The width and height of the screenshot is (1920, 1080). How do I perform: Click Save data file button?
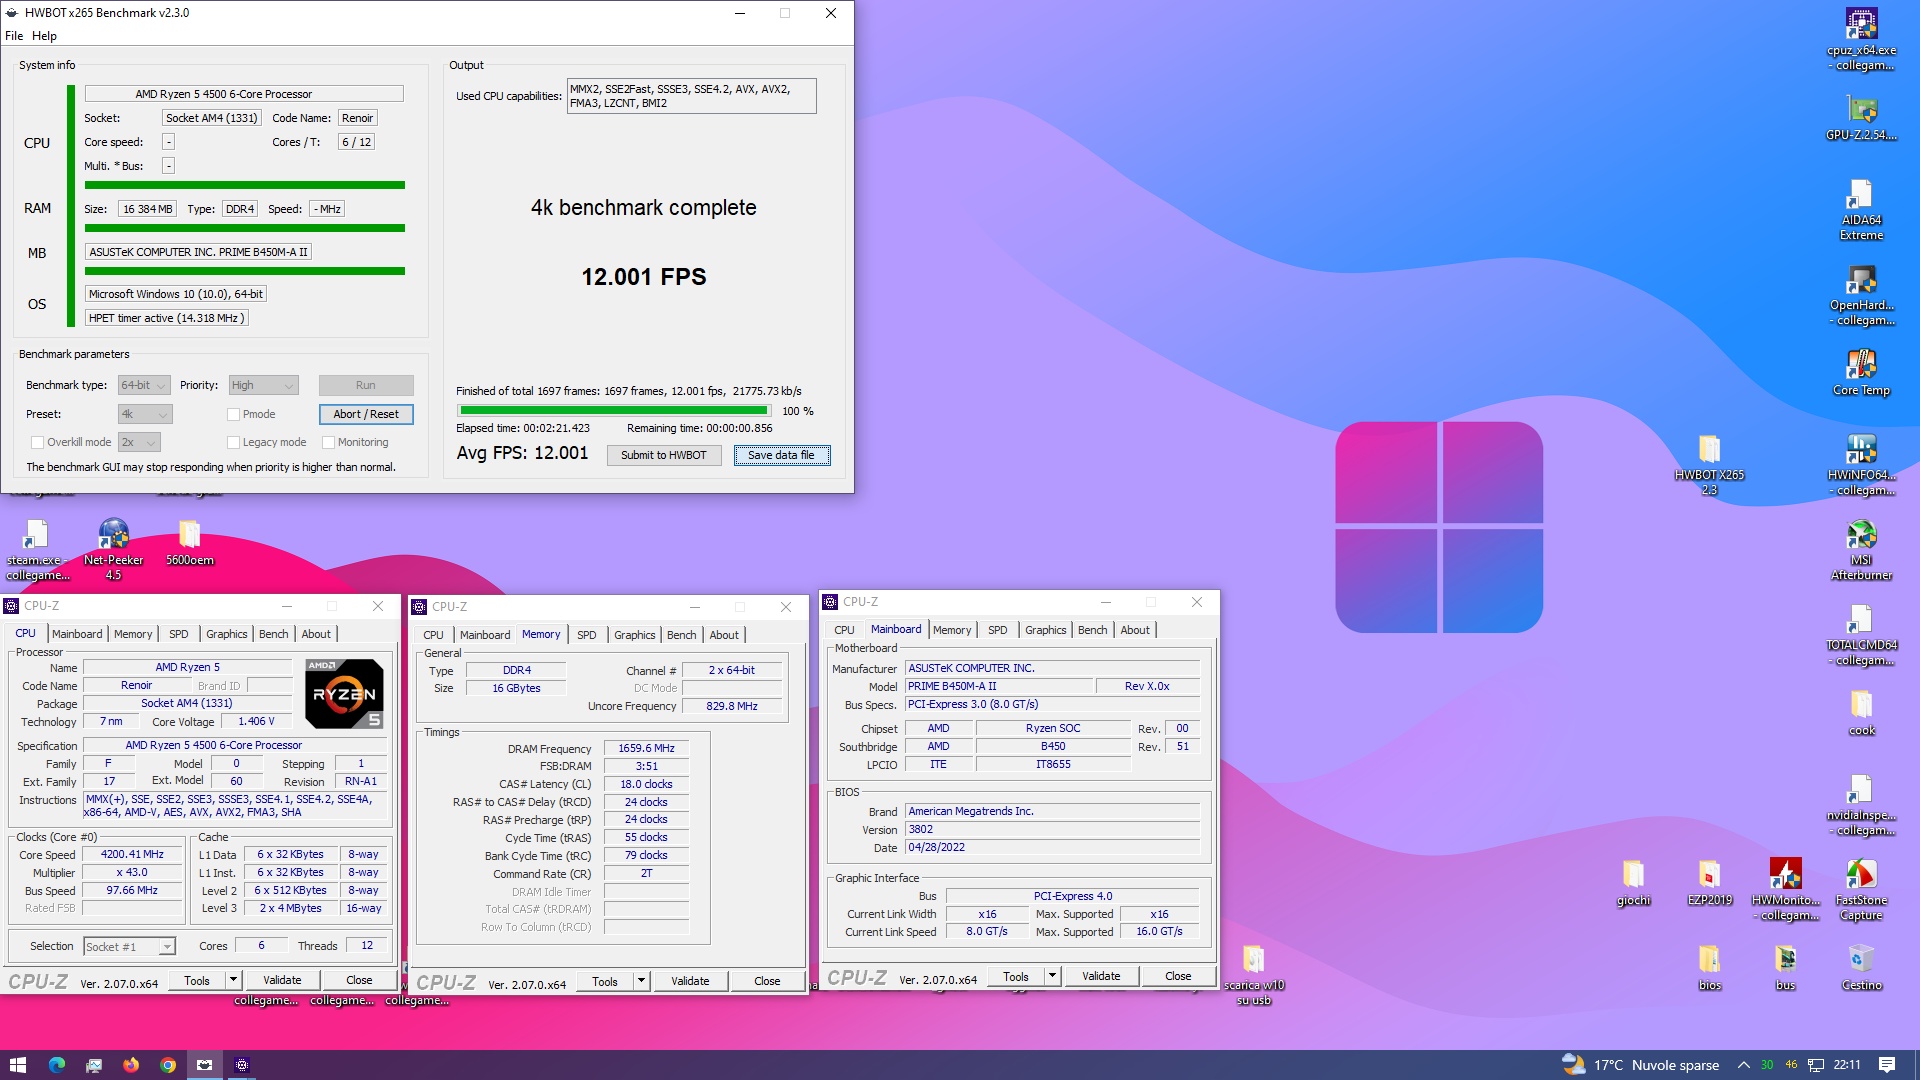(x=781, y=455)
